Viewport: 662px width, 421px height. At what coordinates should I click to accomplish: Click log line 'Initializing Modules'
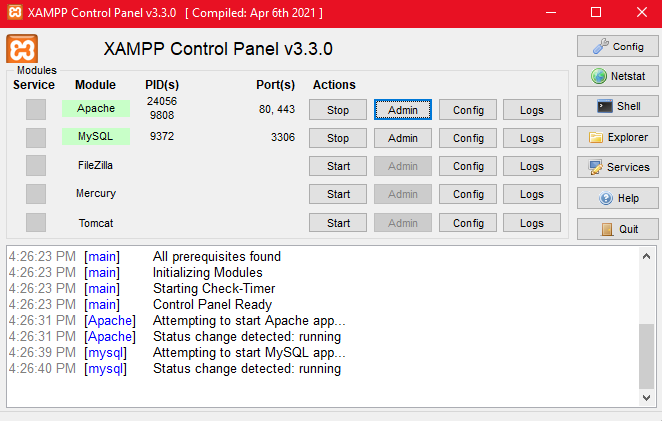click(207, 272)
